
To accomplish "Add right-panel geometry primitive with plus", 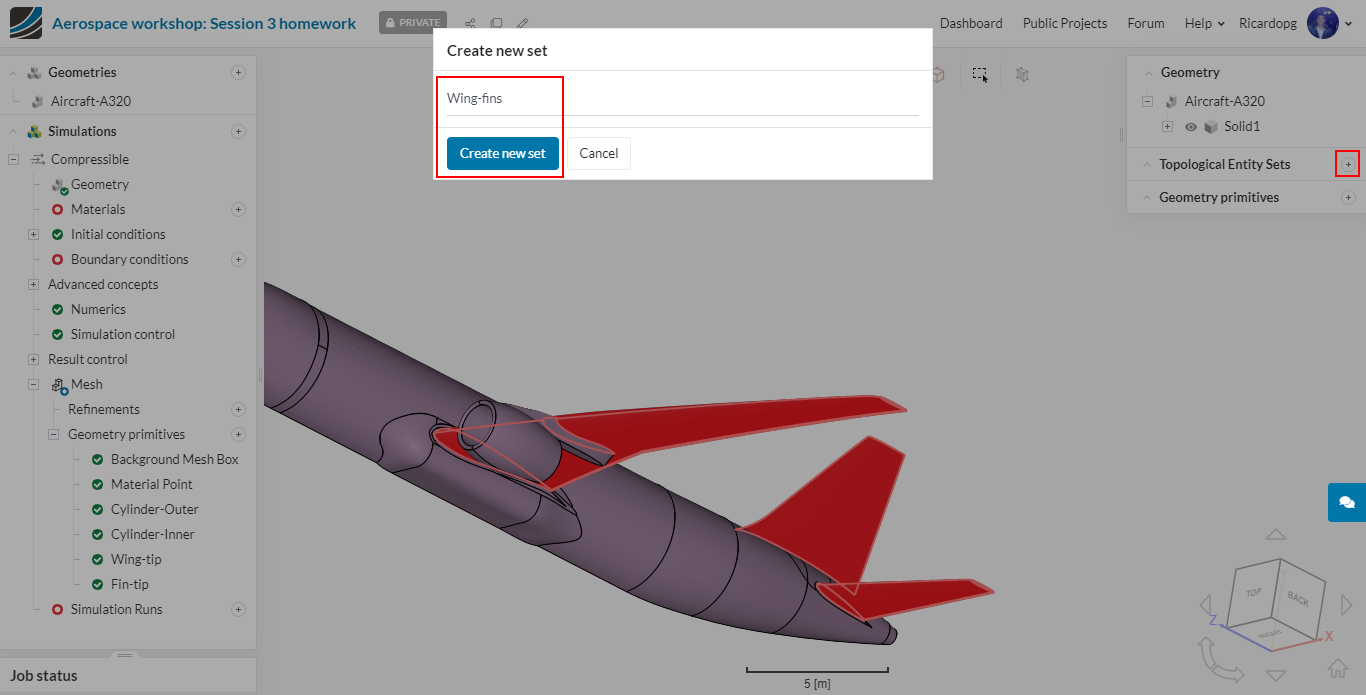I will point(1348,197).
